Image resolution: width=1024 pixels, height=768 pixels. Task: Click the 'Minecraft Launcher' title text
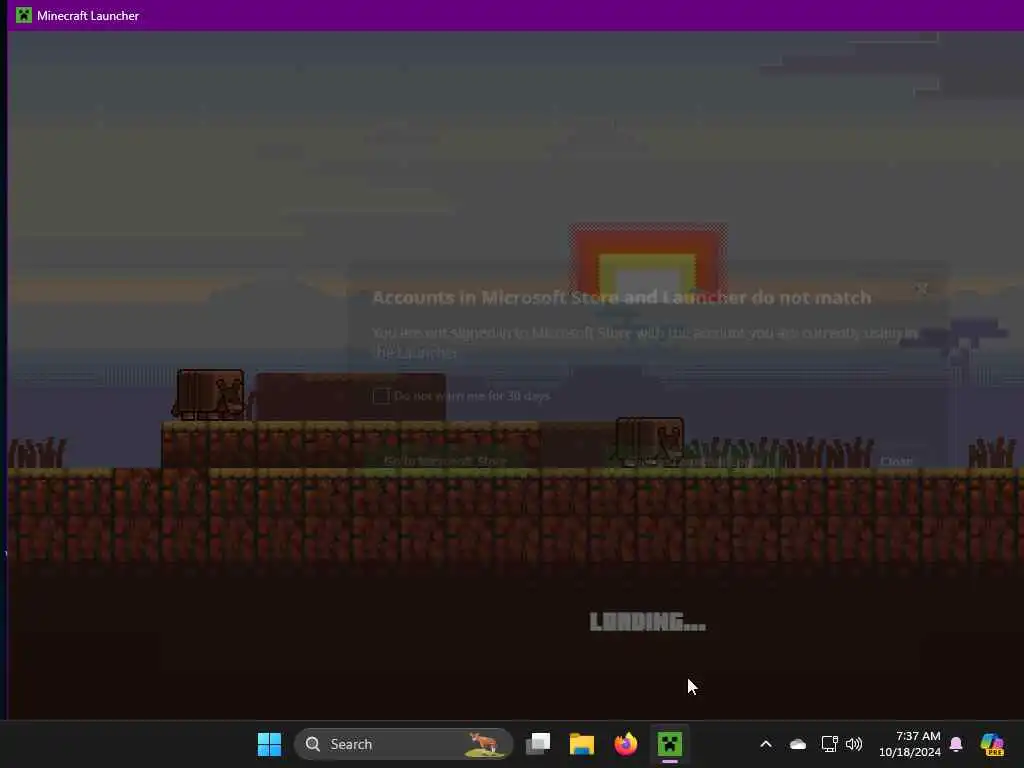coord(88,16)
